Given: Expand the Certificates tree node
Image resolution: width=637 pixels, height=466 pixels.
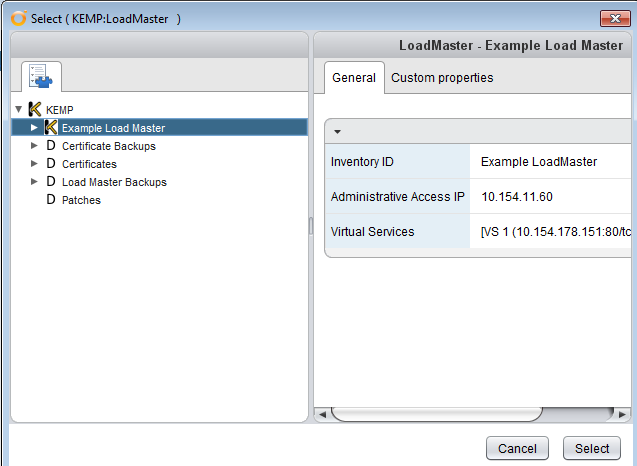Looking at the screenshot, I should coord(34,163).
